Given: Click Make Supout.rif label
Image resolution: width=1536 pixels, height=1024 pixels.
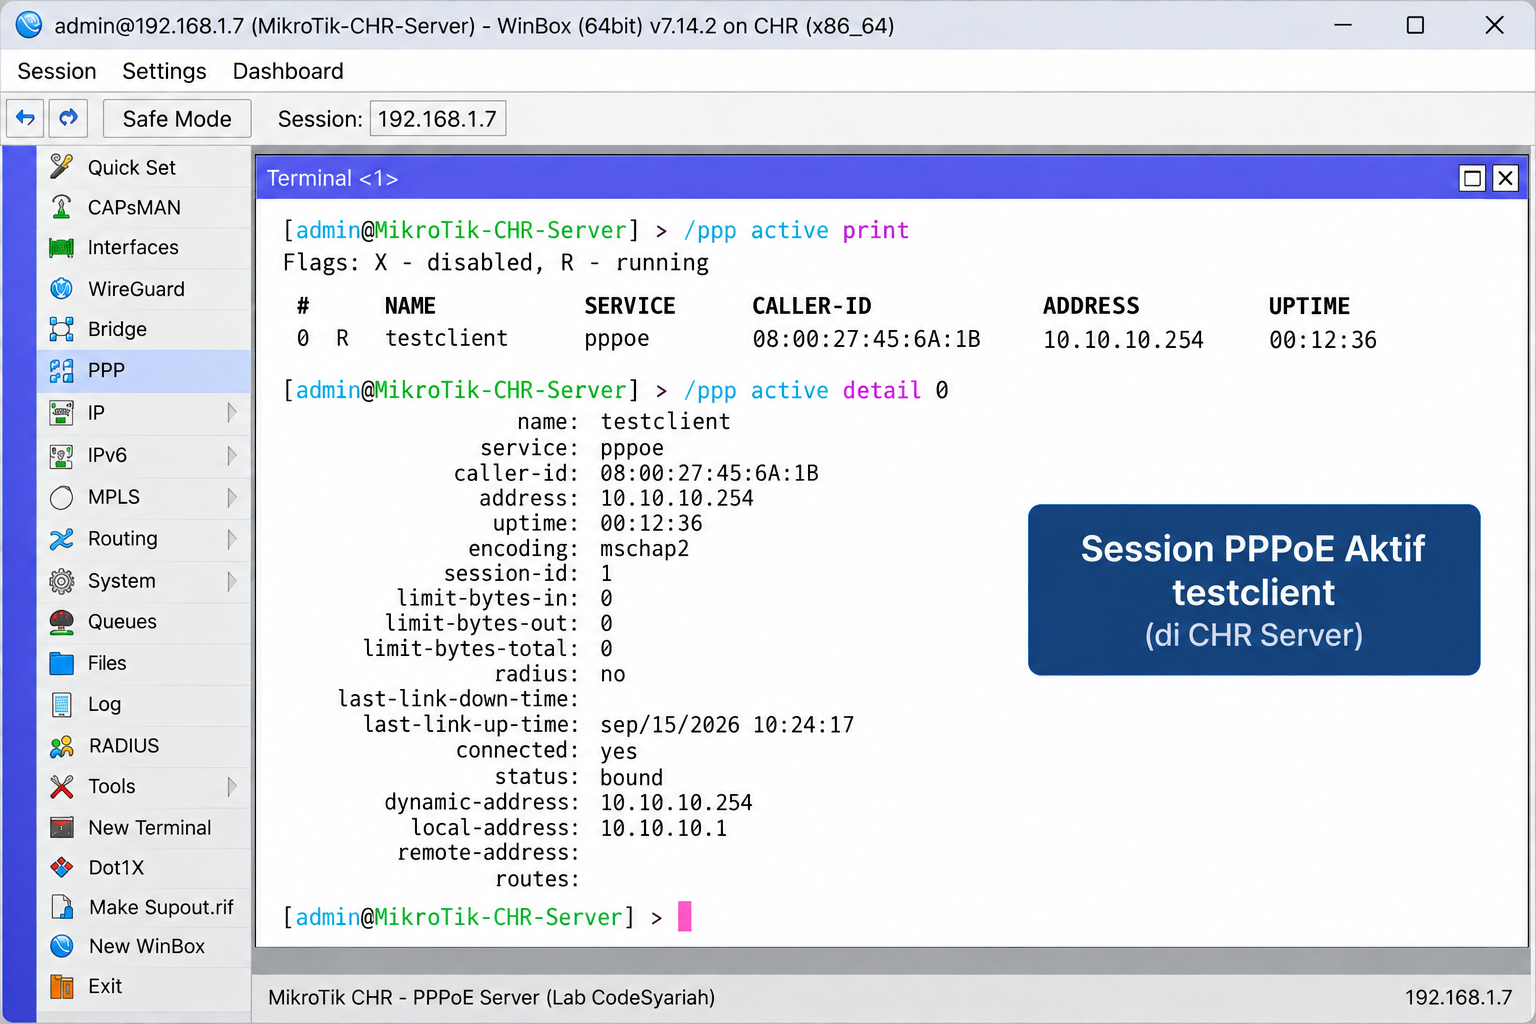Looking at the screenshot, I should [161, 907].
